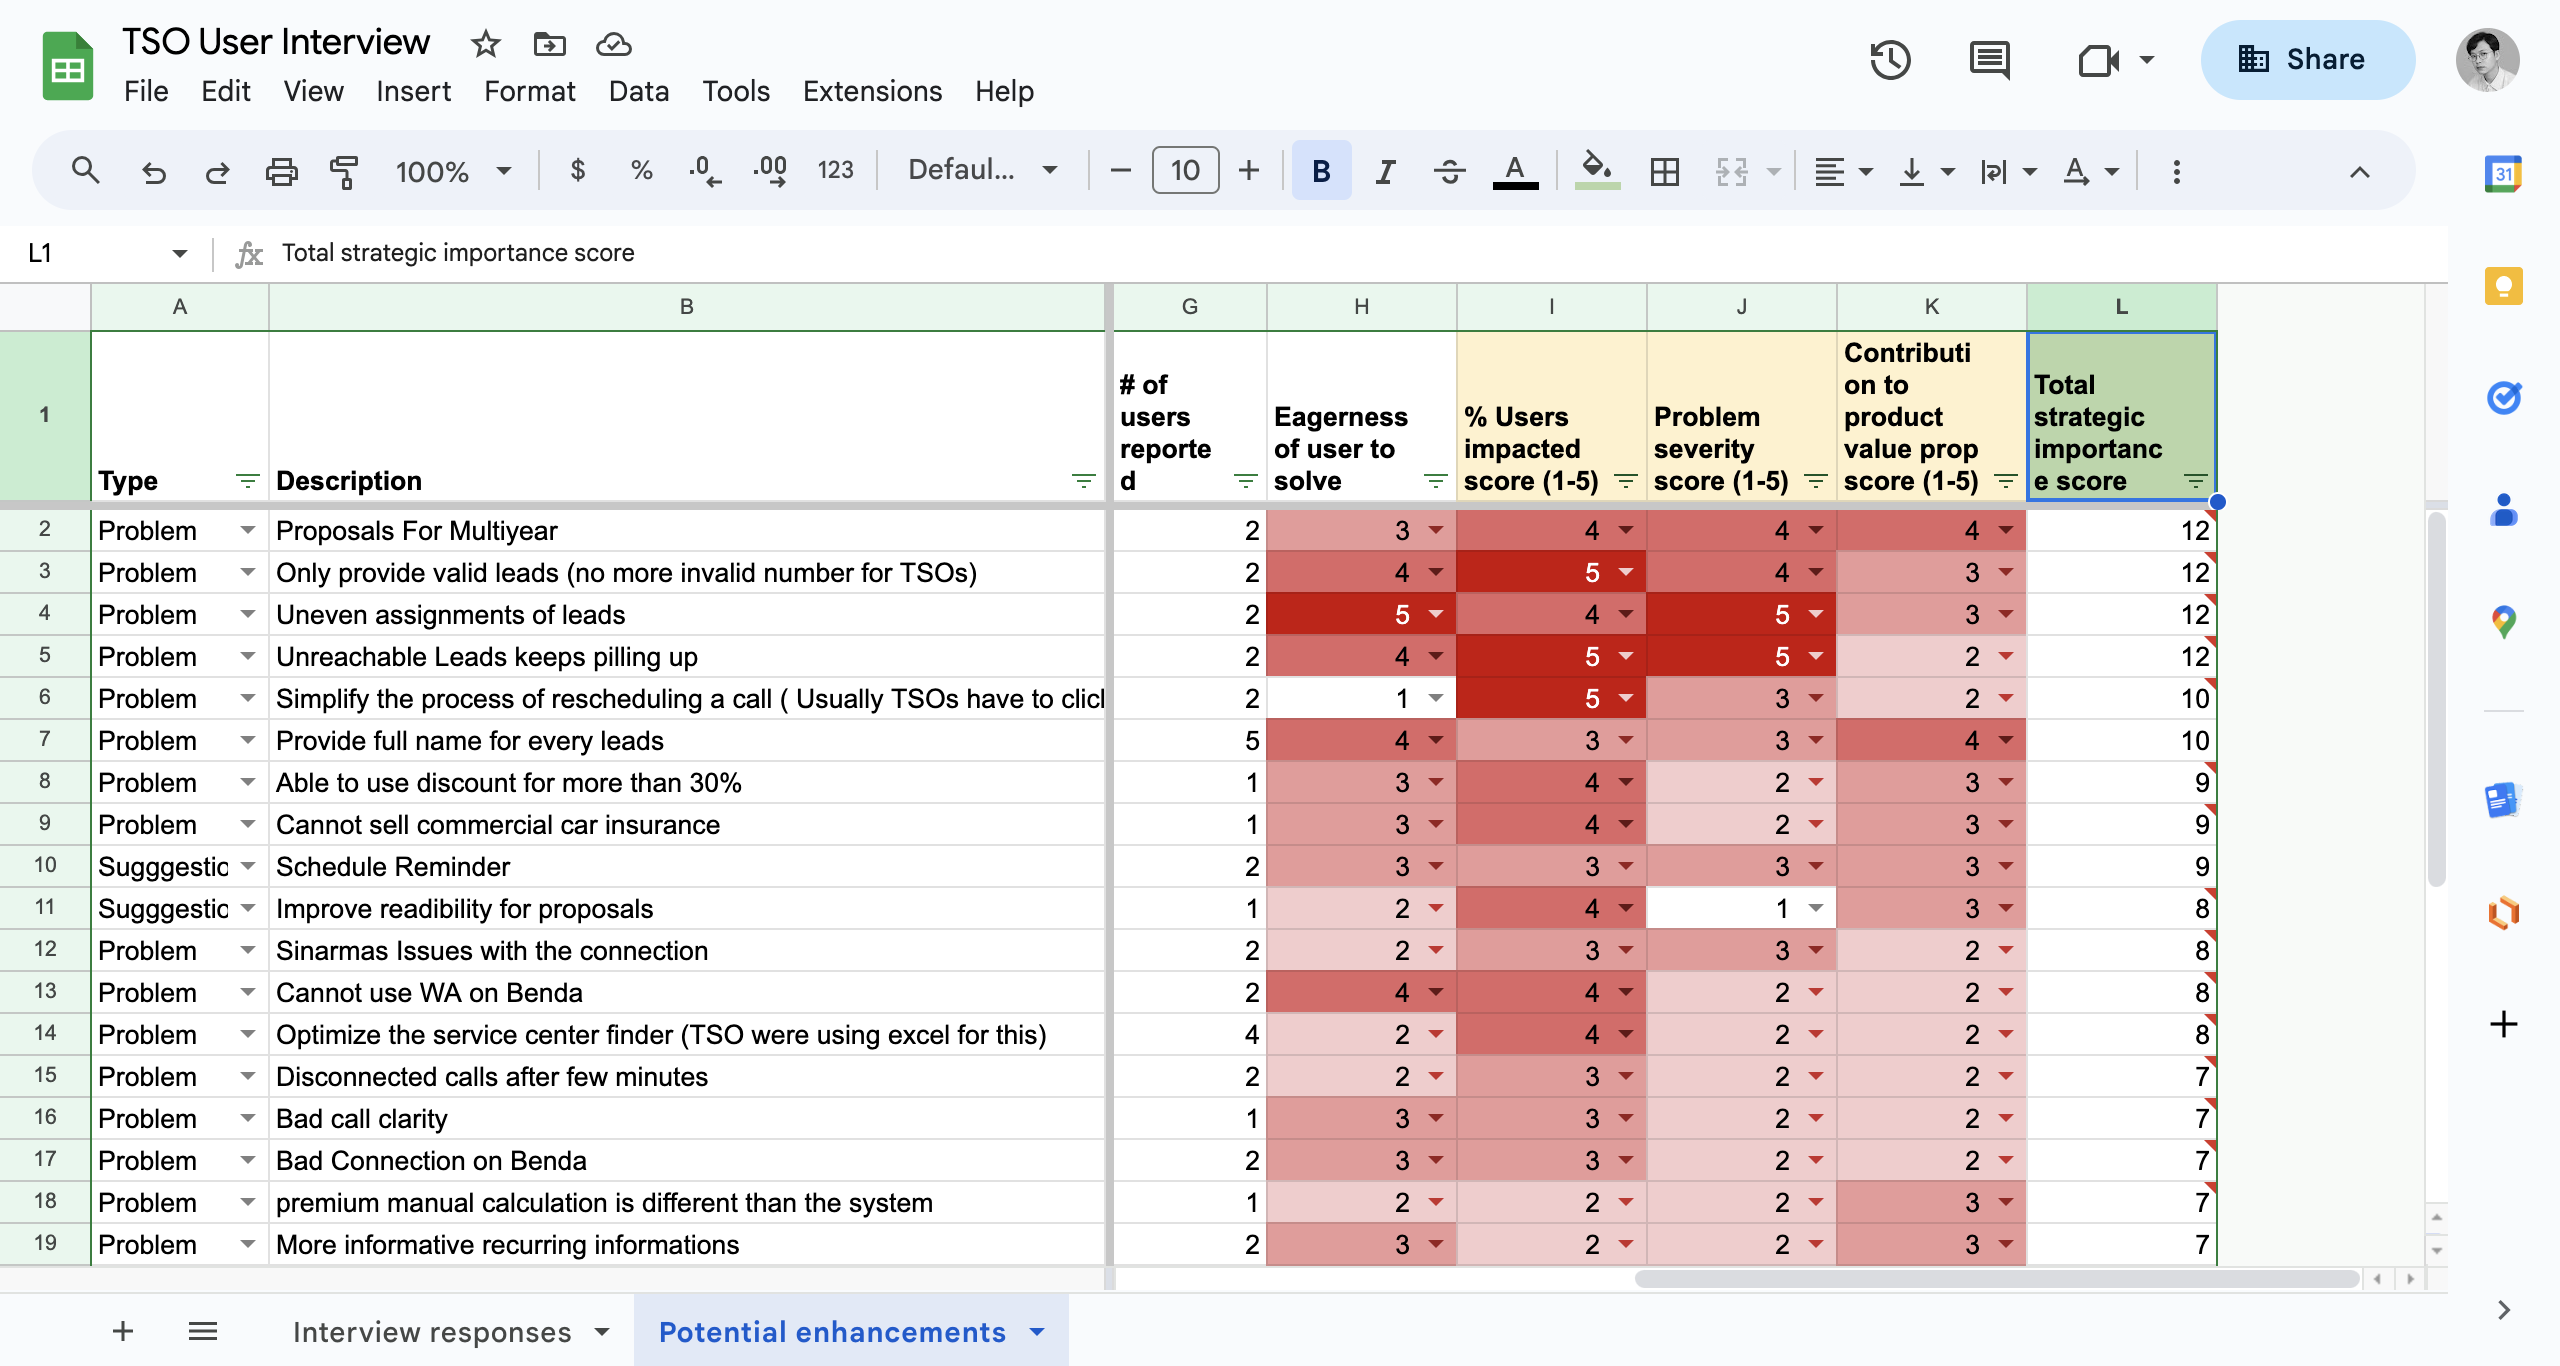This screenshot has height=1366, width=2560.
Task: Decrease the font size
Action: click(1120, 171)
